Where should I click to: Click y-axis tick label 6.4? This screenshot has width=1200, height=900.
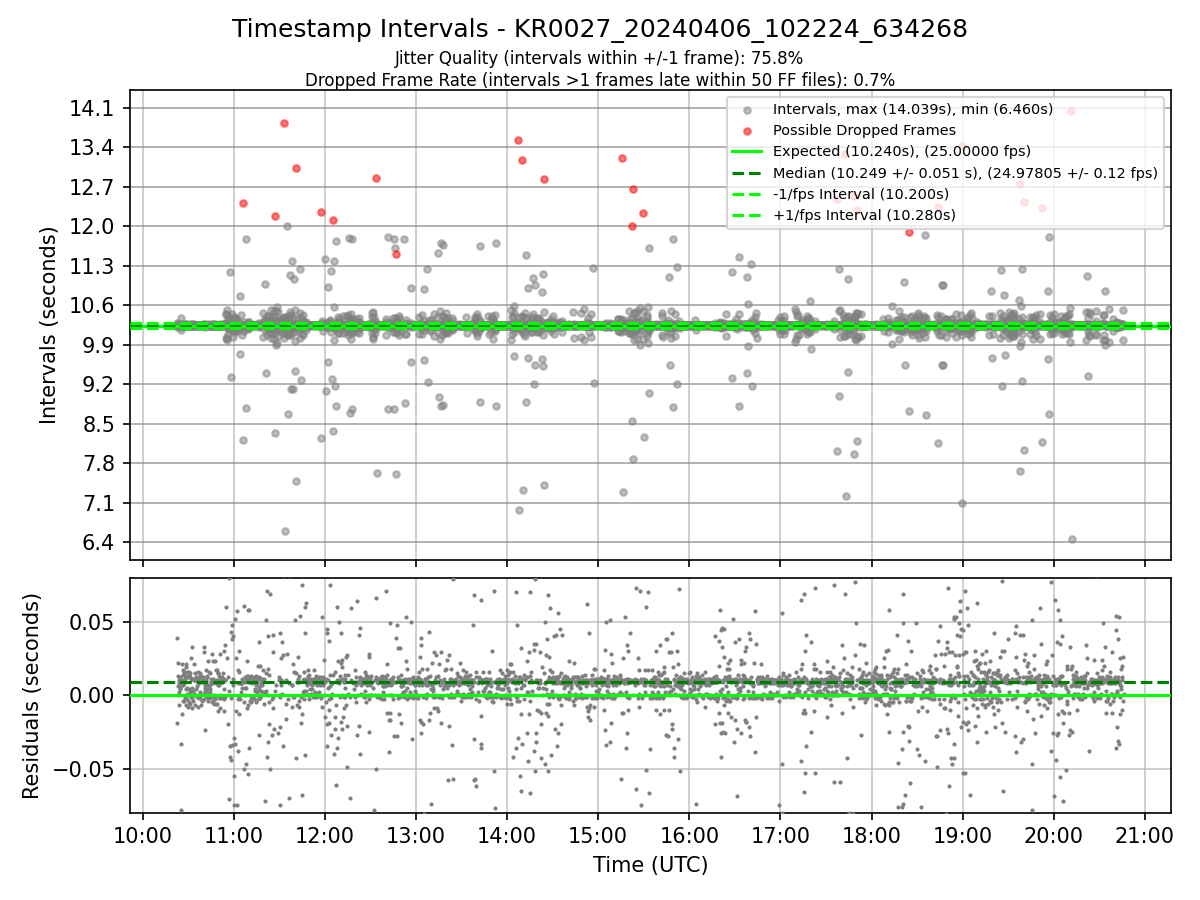click(x=97, y=543)
